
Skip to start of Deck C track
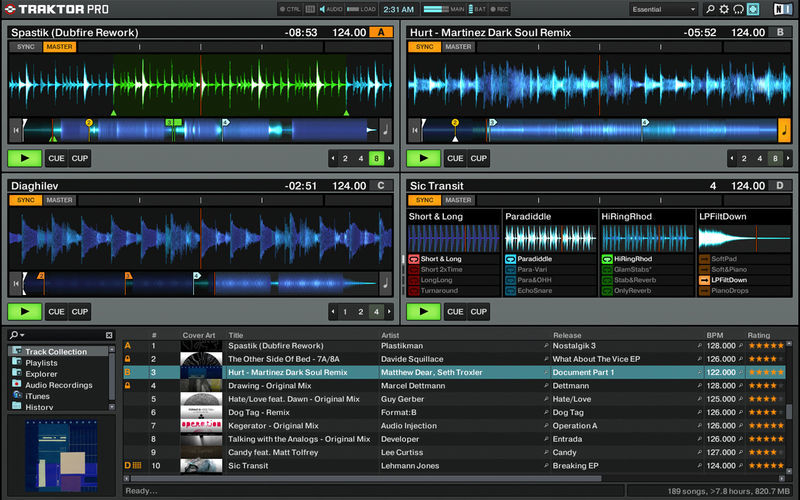point(16,284)
